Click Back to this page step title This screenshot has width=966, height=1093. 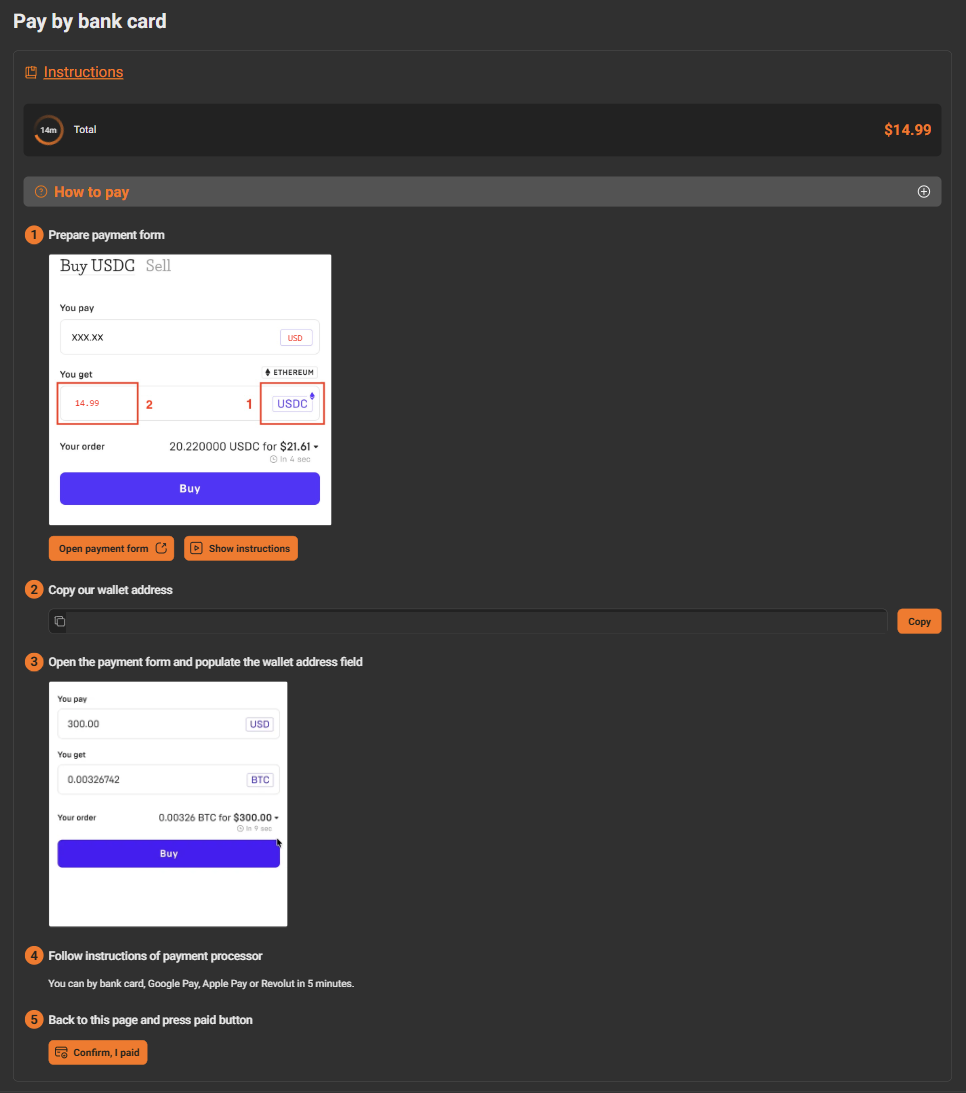[x=151, y=1020]
